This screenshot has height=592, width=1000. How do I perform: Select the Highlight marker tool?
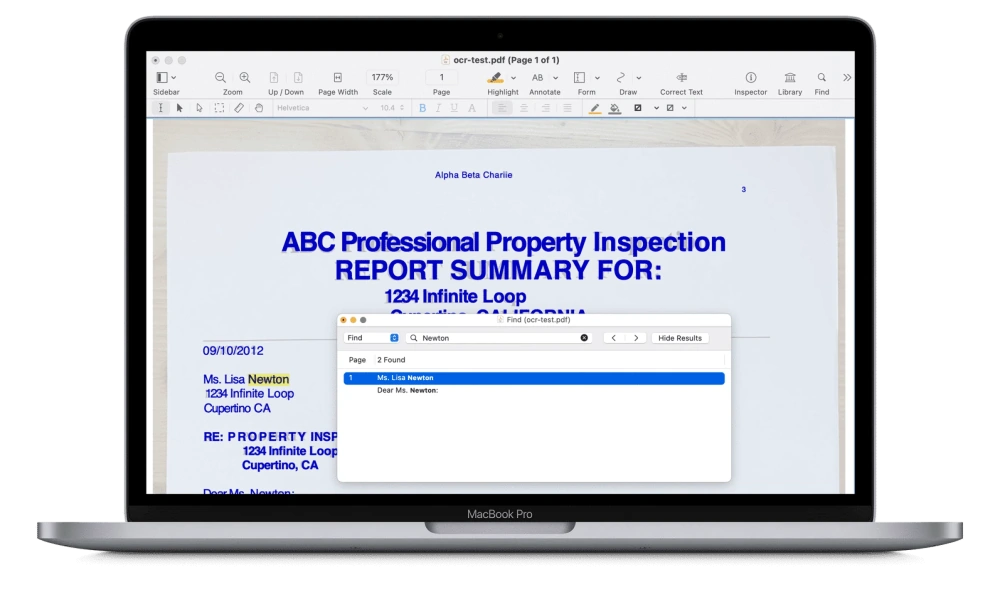495,77
